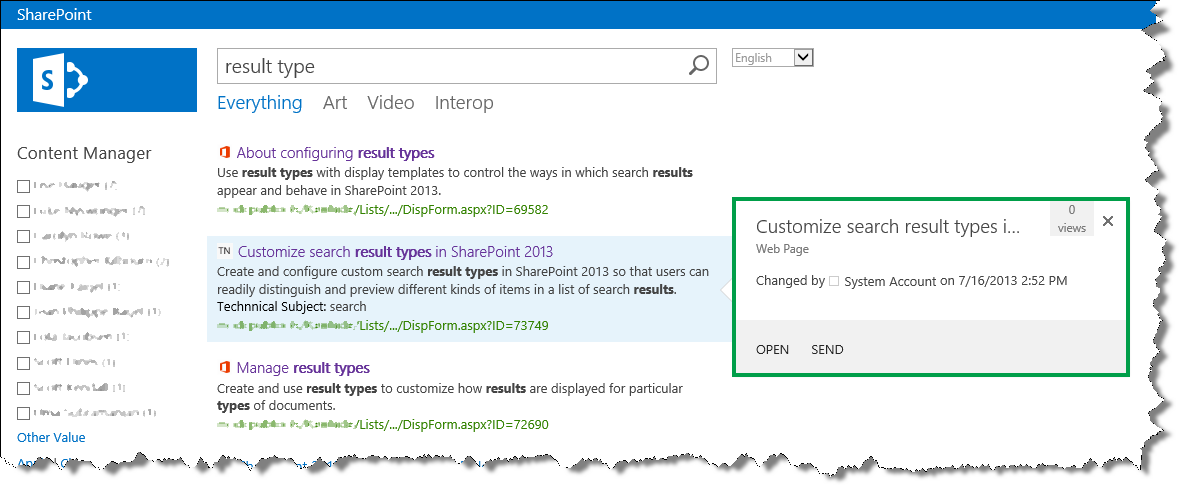Switch to the Art search tab
Viewport: 1179px width, 485px height.
335,103
